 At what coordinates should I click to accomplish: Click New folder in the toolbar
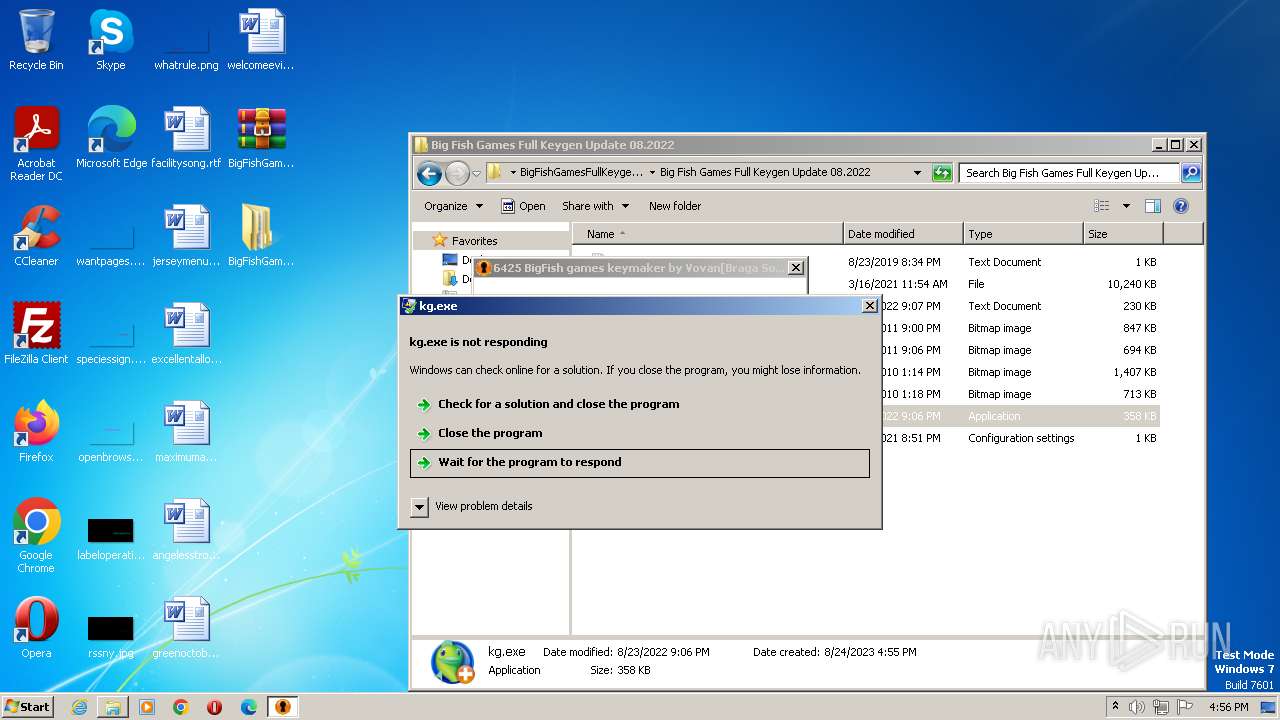pos(675,206)
